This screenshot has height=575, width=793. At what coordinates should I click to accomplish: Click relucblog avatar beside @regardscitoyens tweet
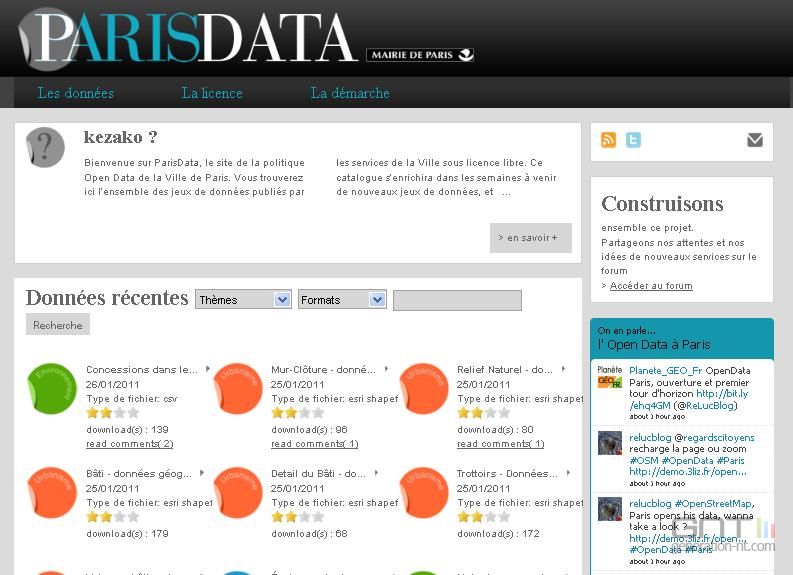click(610, 444)
